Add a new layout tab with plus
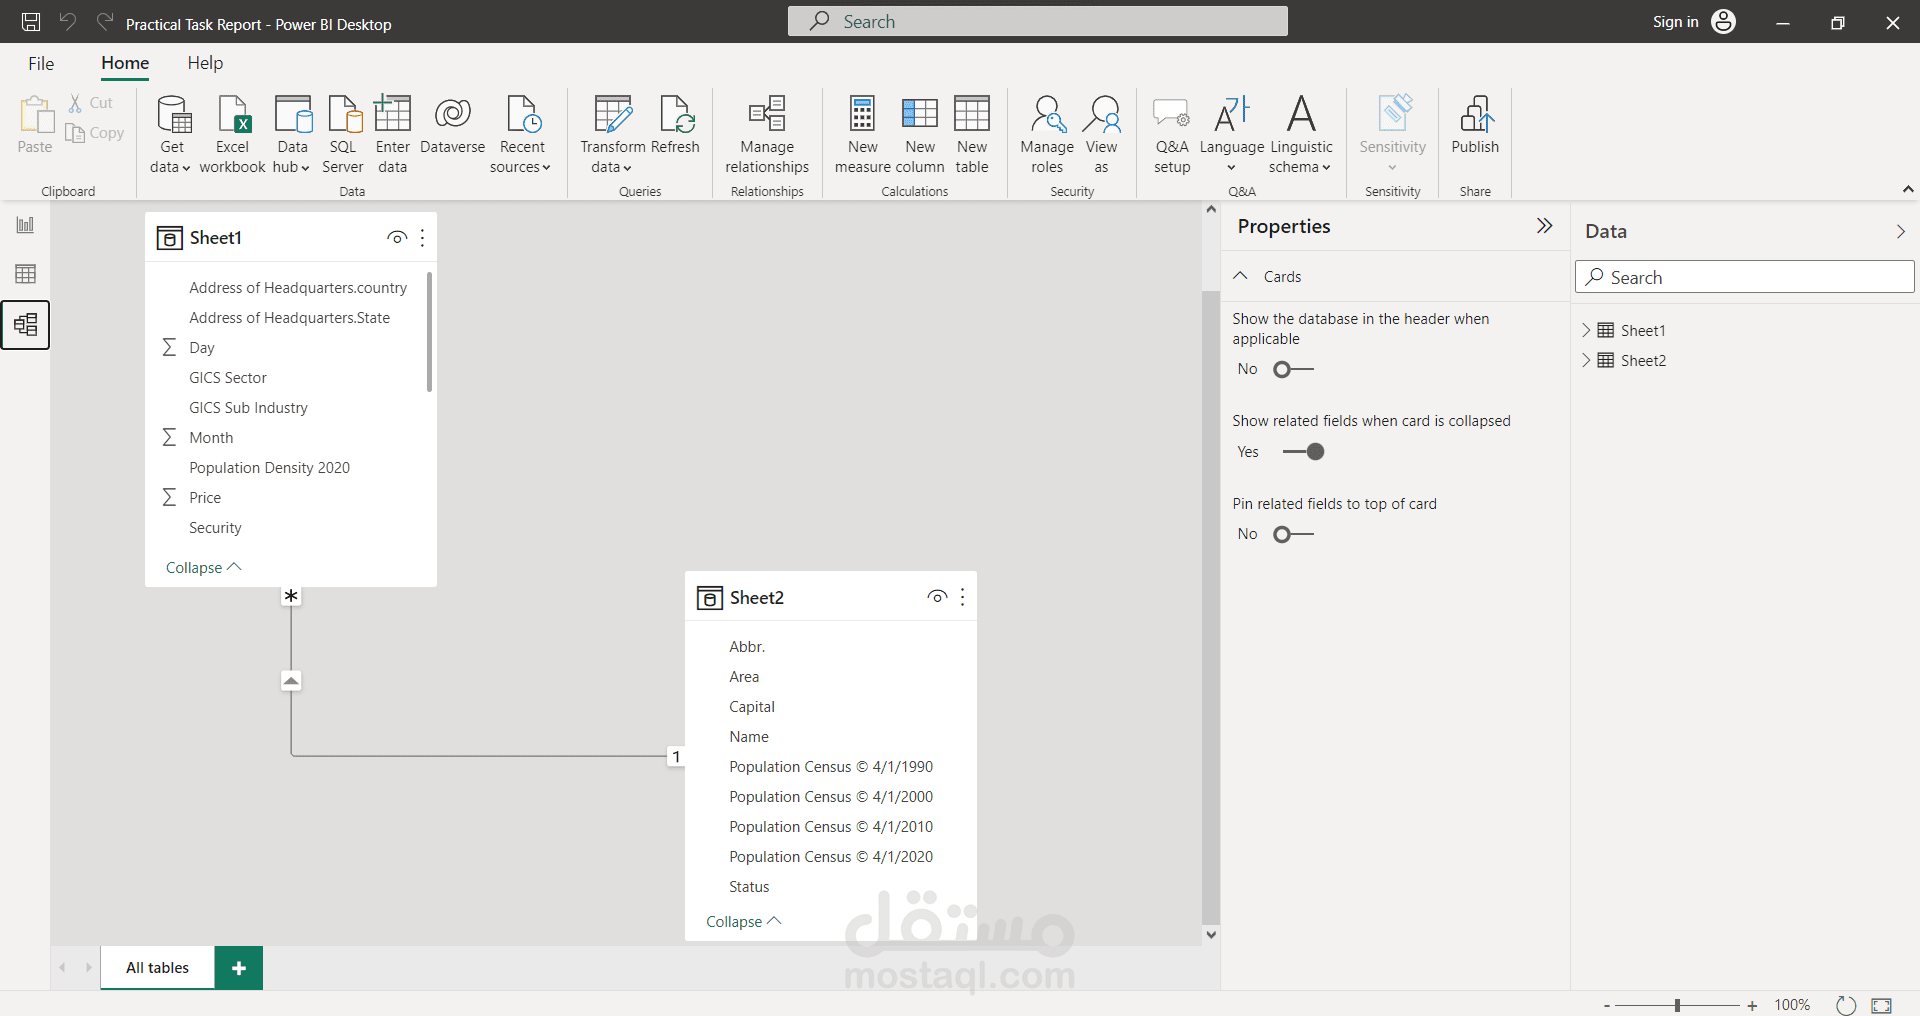The width and height of the screenshot is (1920, 1016). 239,968
